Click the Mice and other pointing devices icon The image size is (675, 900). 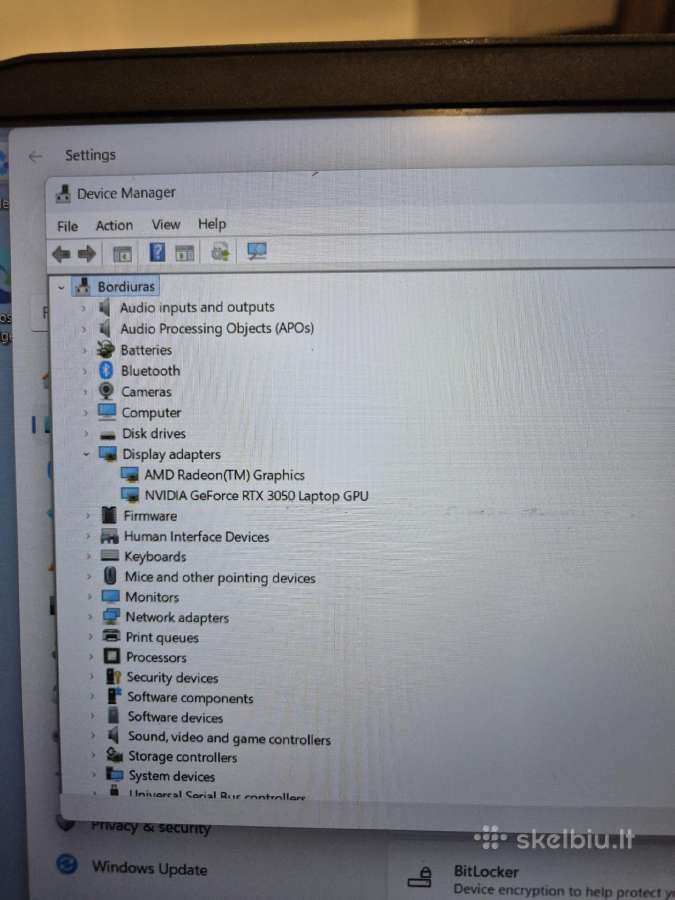click(x=110, y=576)
